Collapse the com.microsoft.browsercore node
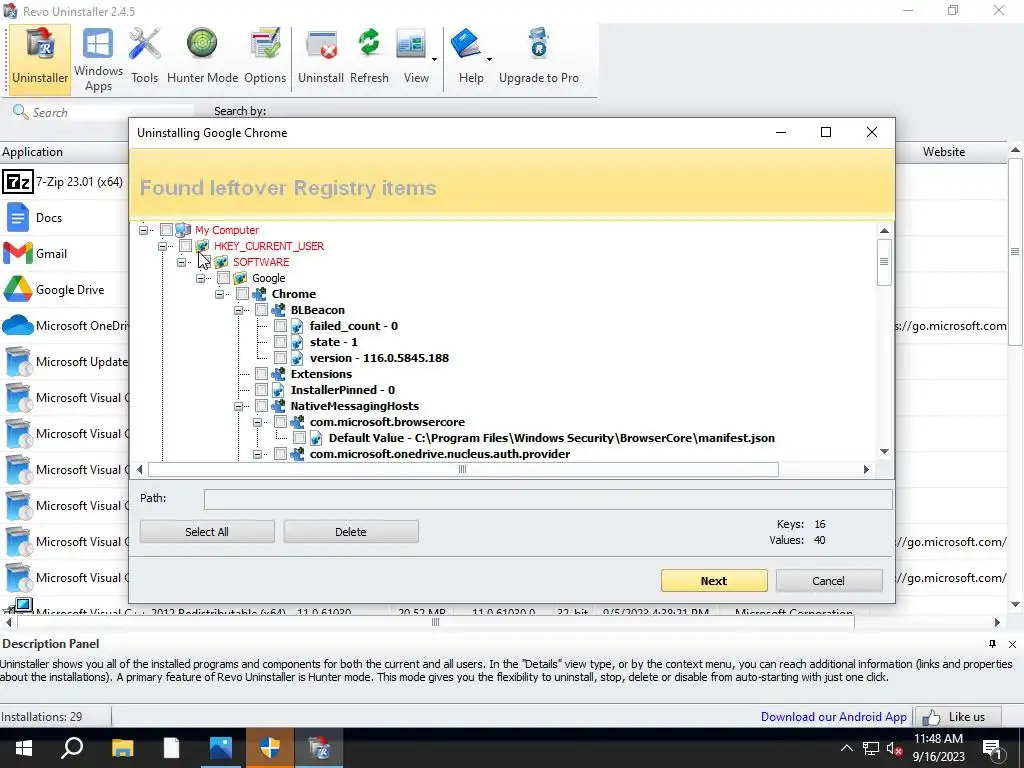The height and width of the screenshot is (768, 1024). [257, 422]
